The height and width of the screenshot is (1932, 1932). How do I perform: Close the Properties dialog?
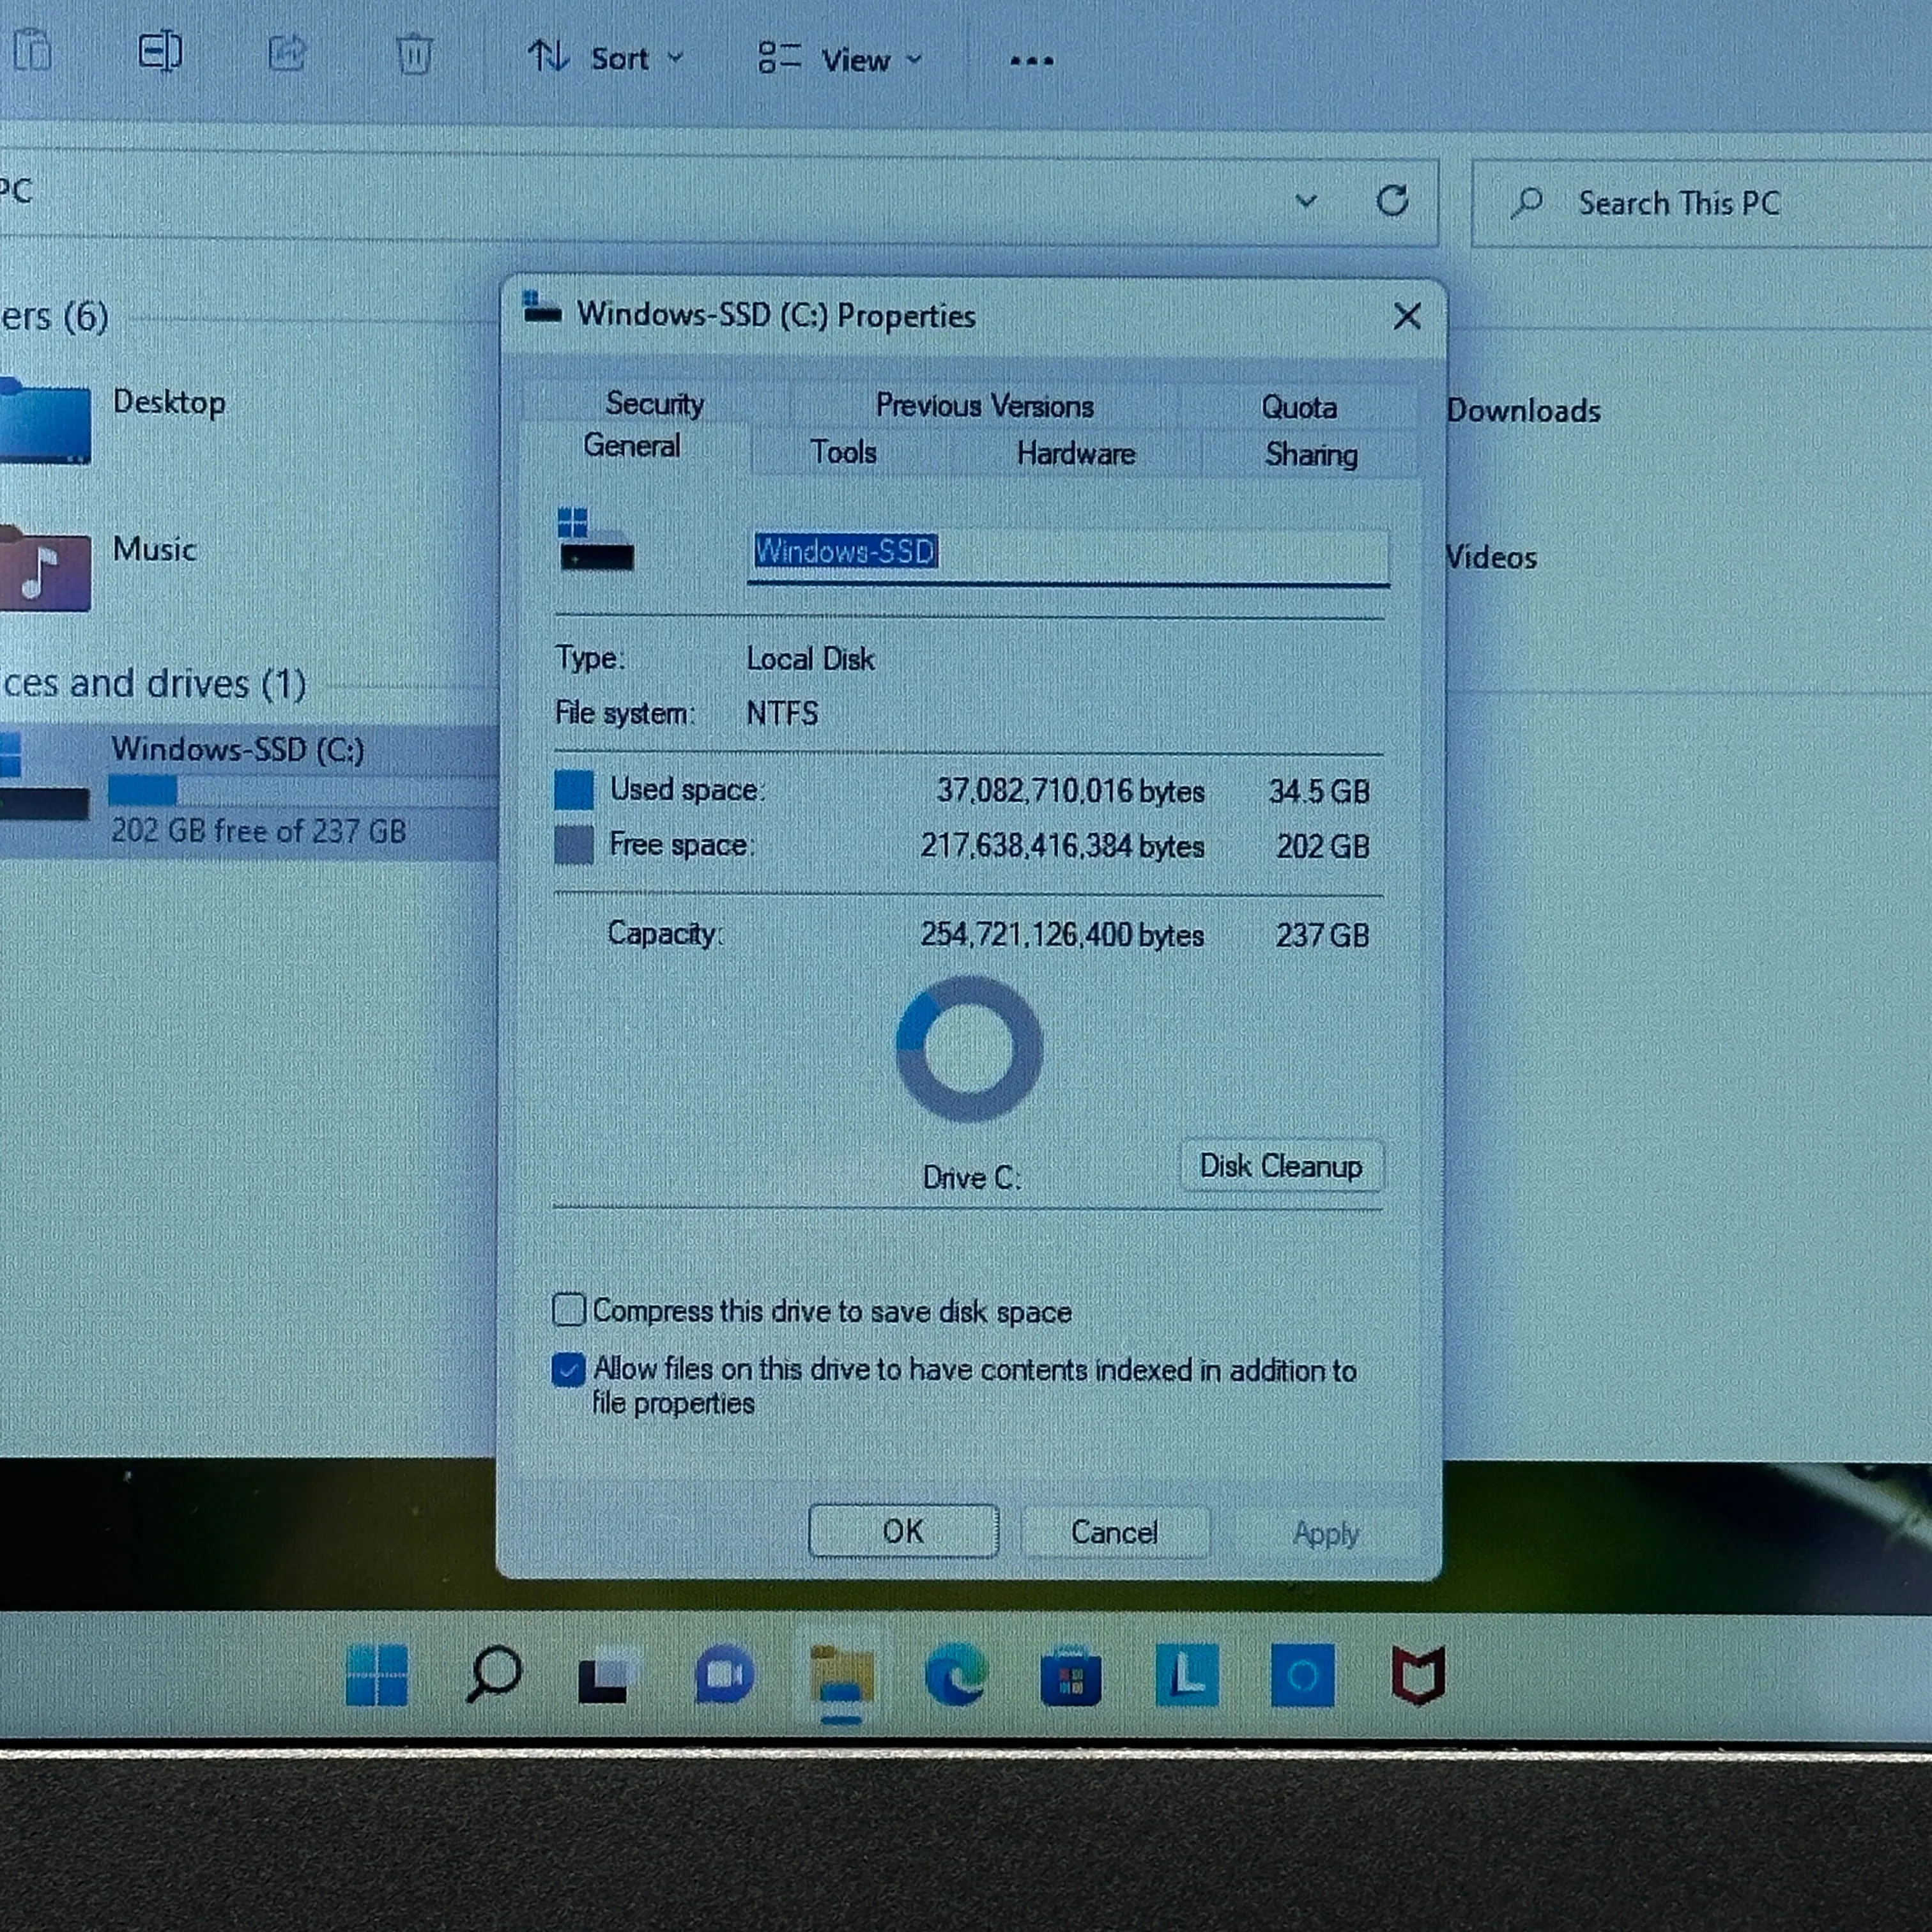1407,316
